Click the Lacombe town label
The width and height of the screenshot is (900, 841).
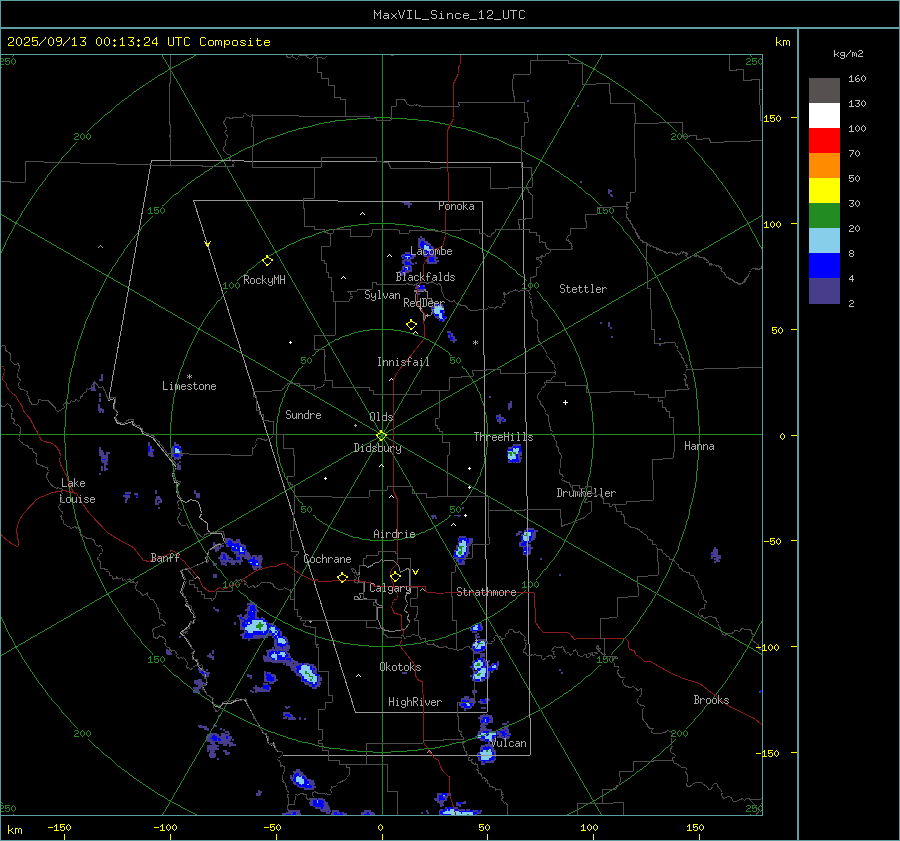pos(431,251)
